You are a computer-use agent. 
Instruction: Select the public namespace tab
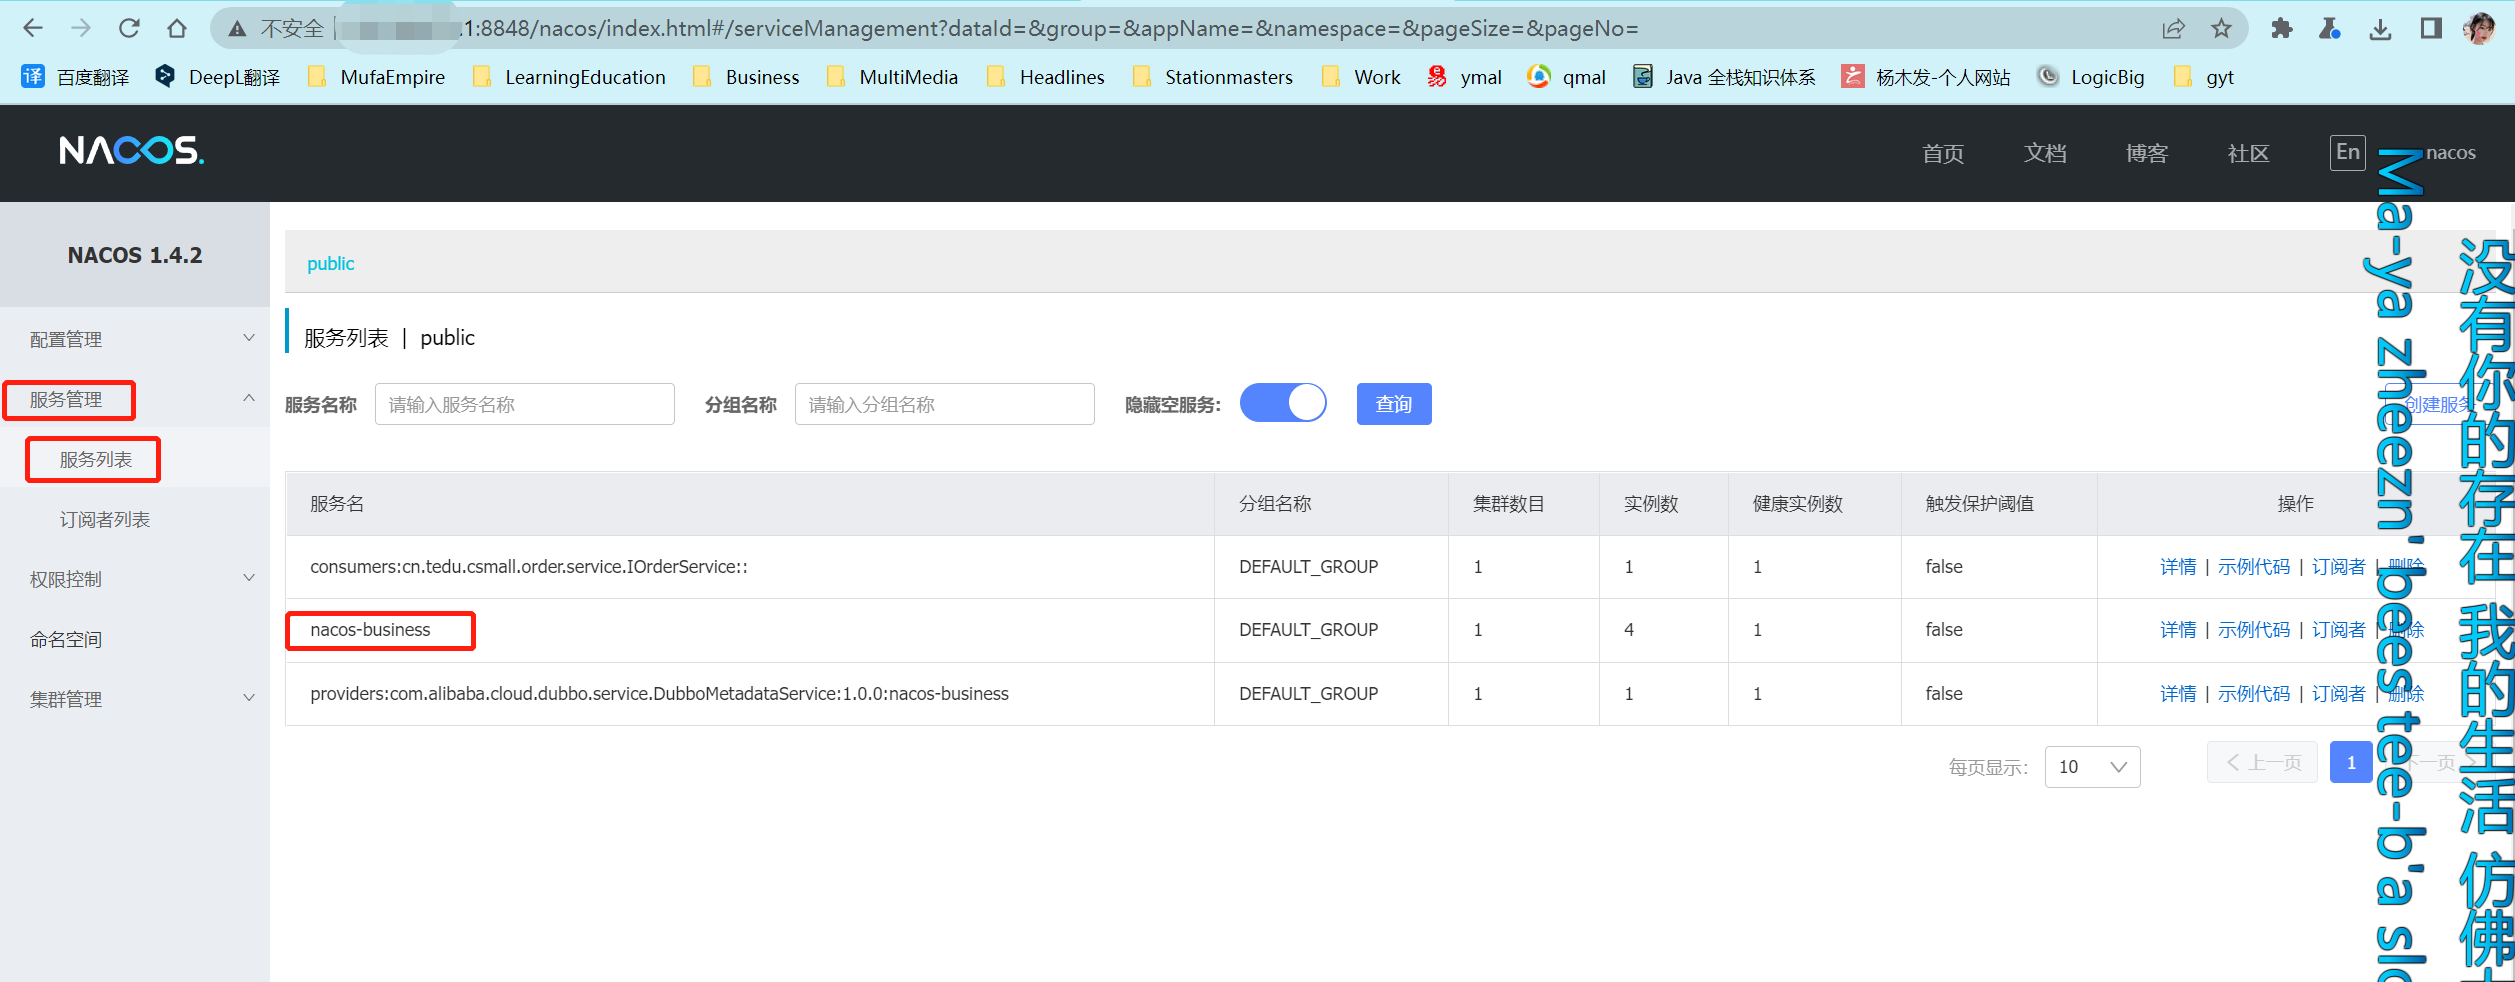(330, 263)
